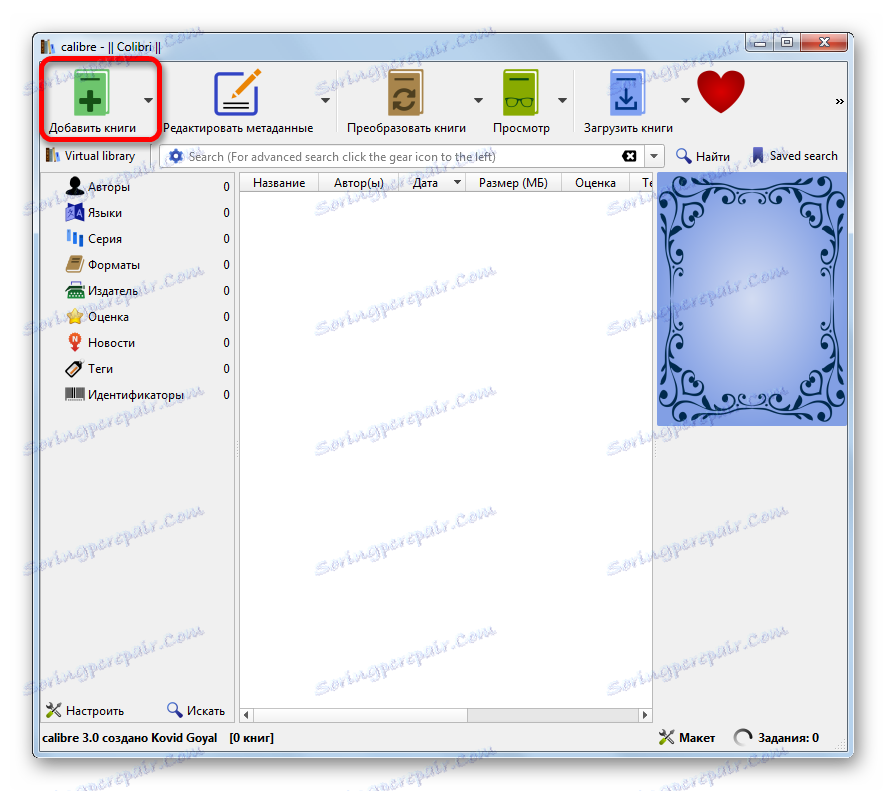Expand the Add books dropdown arrow
The image size is (887, 791).
148,100
